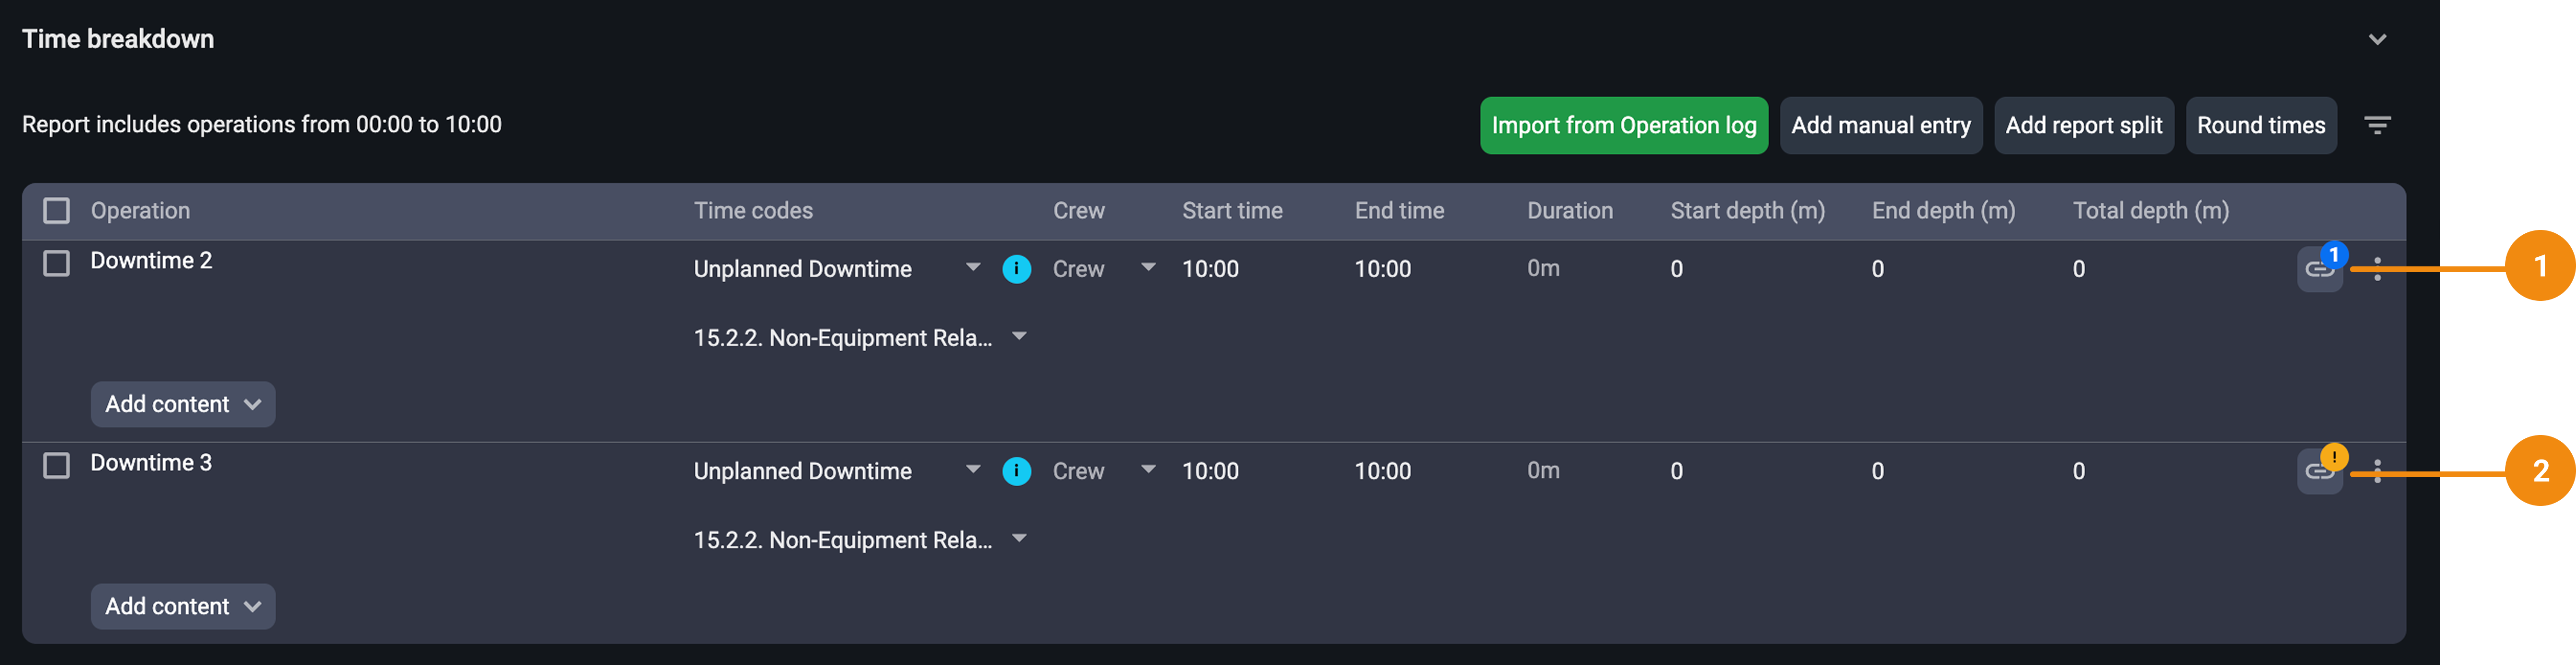2576x665 pixels.
Task: Open Unplanned Downtime dropdown for Downtime 2
Action: click(x=972, y=268)
